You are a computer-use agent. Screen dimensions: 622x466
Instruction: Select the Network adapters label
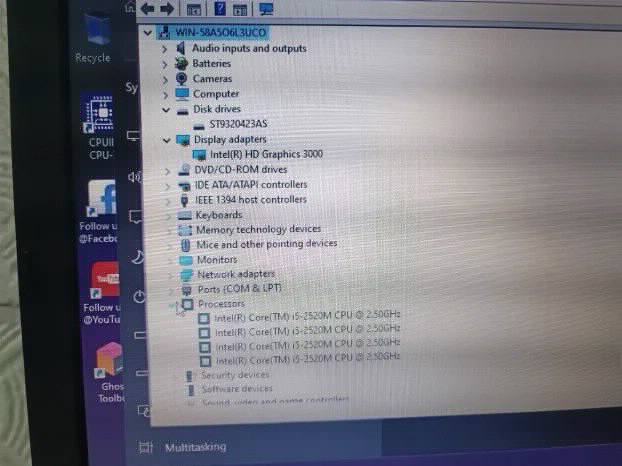pos(236,274)
